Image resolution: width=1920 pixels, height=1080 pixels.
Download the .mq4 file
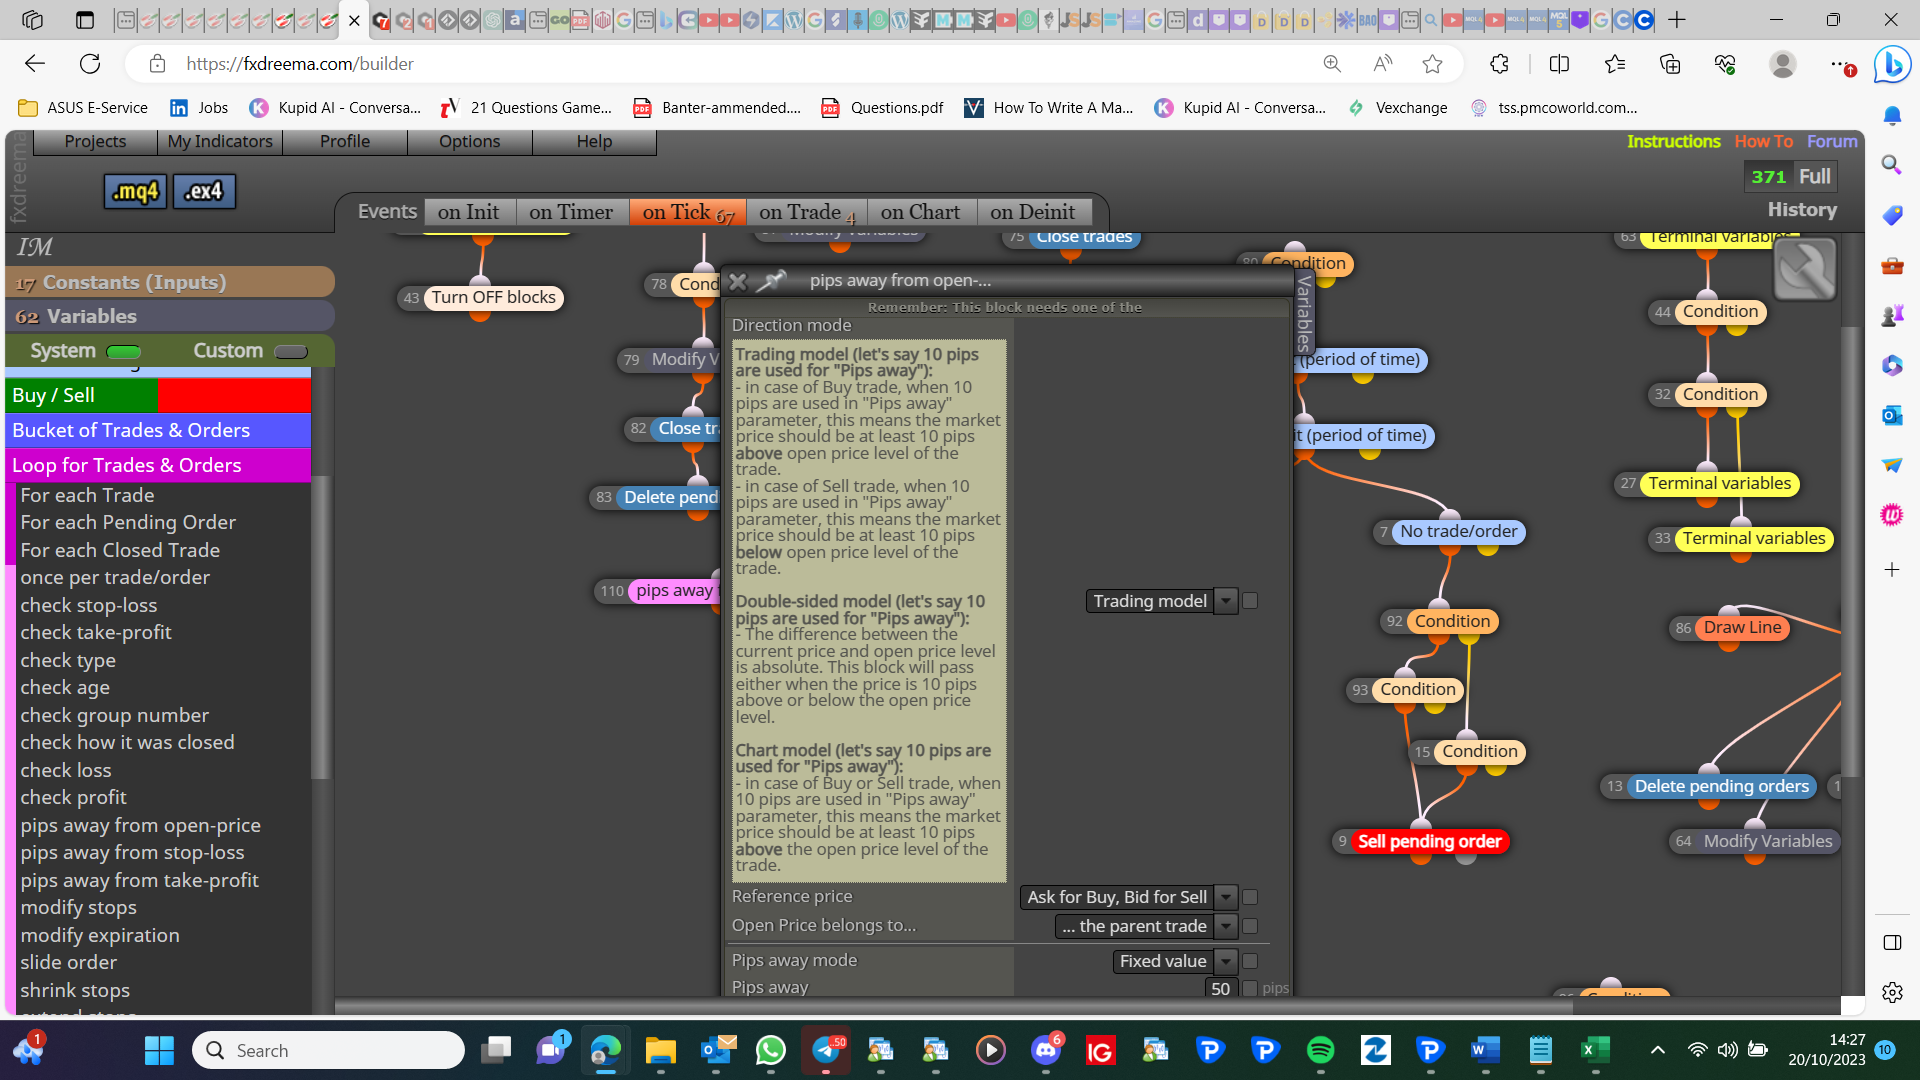coord(135,191)
